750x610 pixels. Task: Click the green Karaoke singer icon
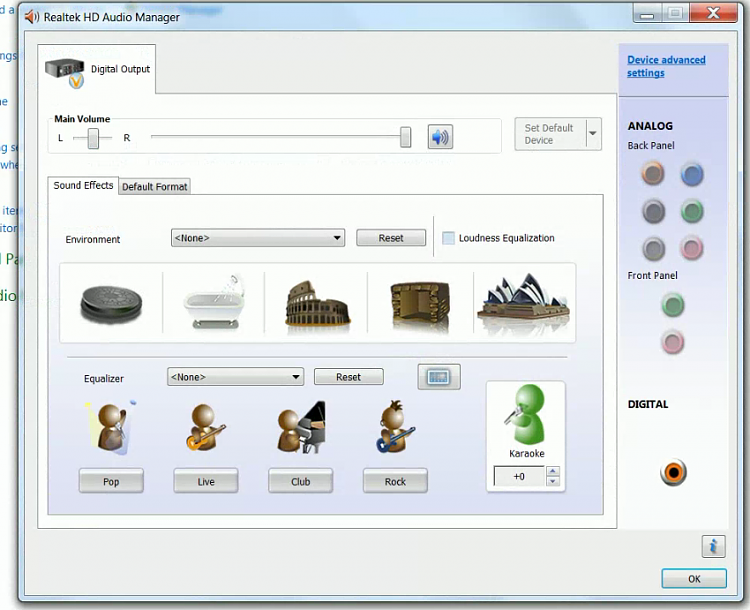pos(526,414)
